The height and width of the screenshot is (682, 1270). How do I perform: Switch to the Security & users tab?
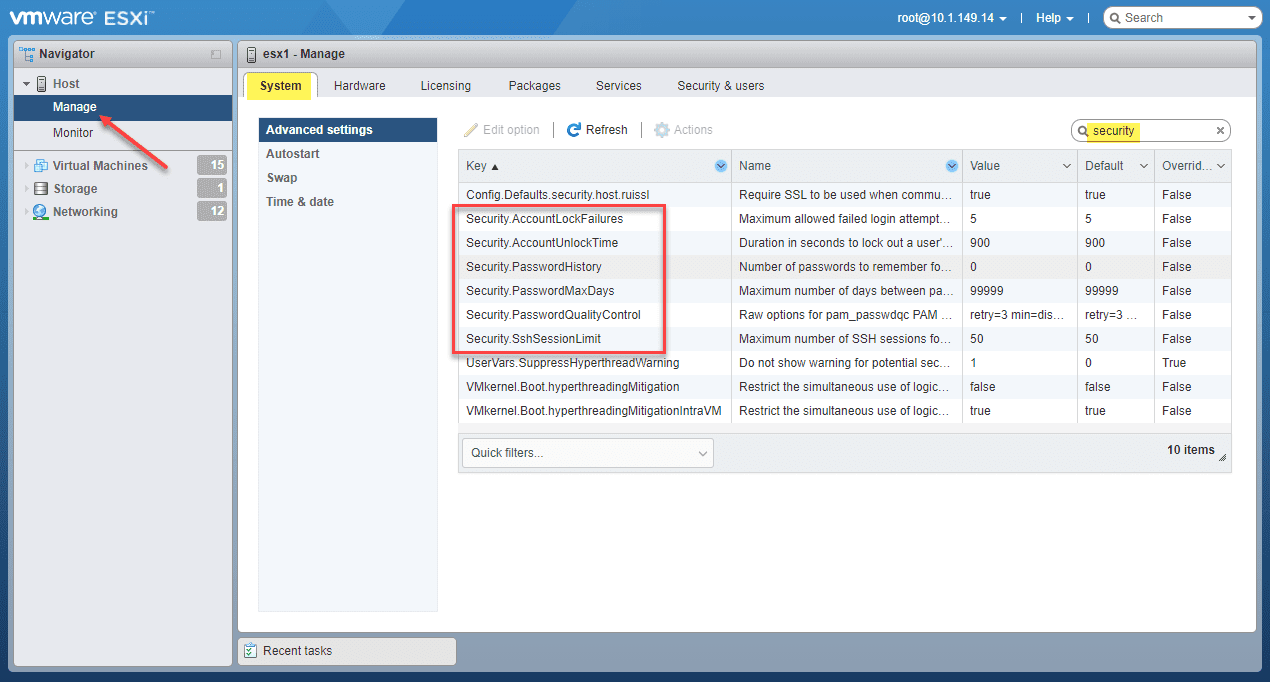click(721, 86)
